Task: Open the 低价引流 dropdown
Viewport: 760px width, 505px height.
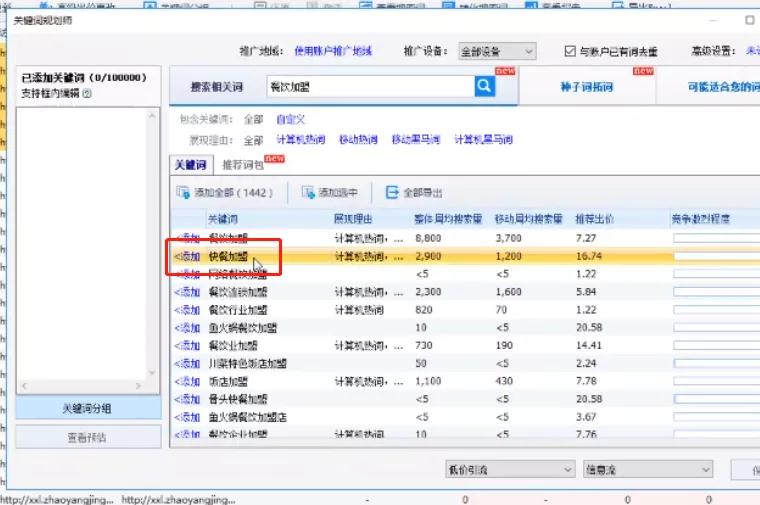Action: (510, 469)
